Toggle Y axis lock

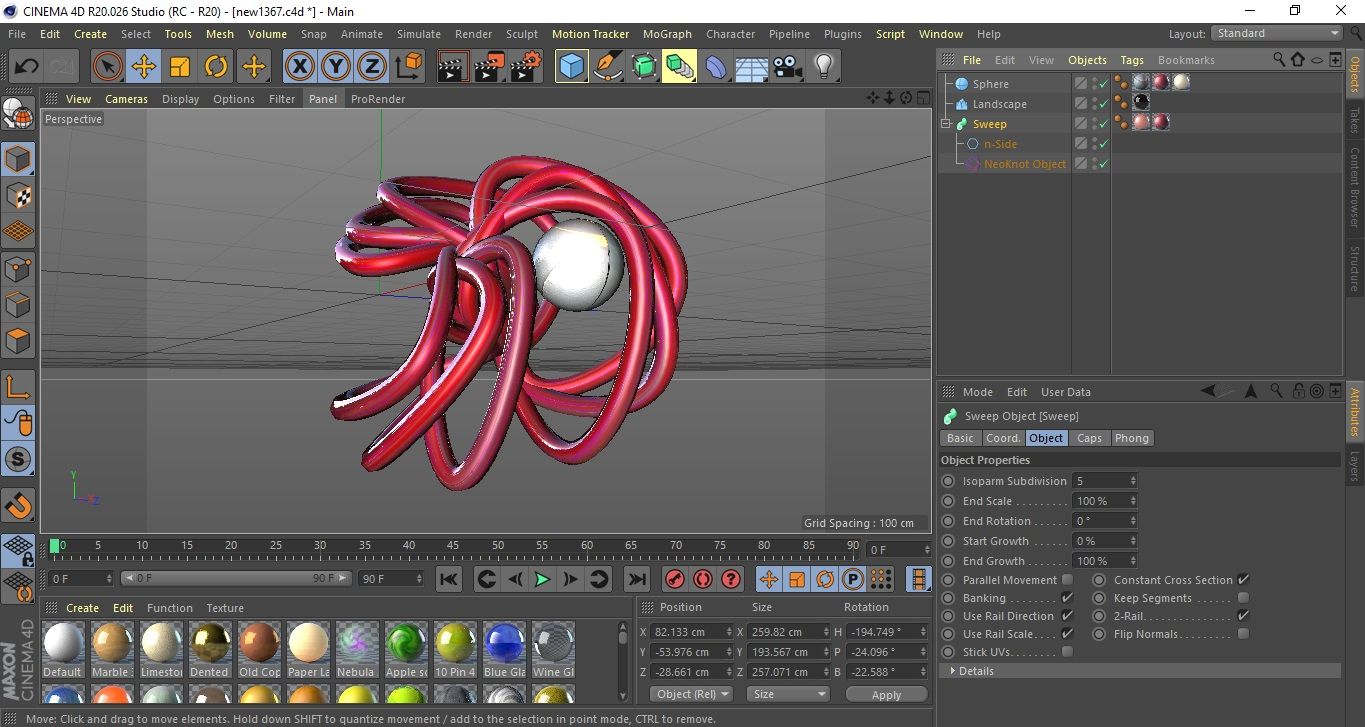point(335,67)
